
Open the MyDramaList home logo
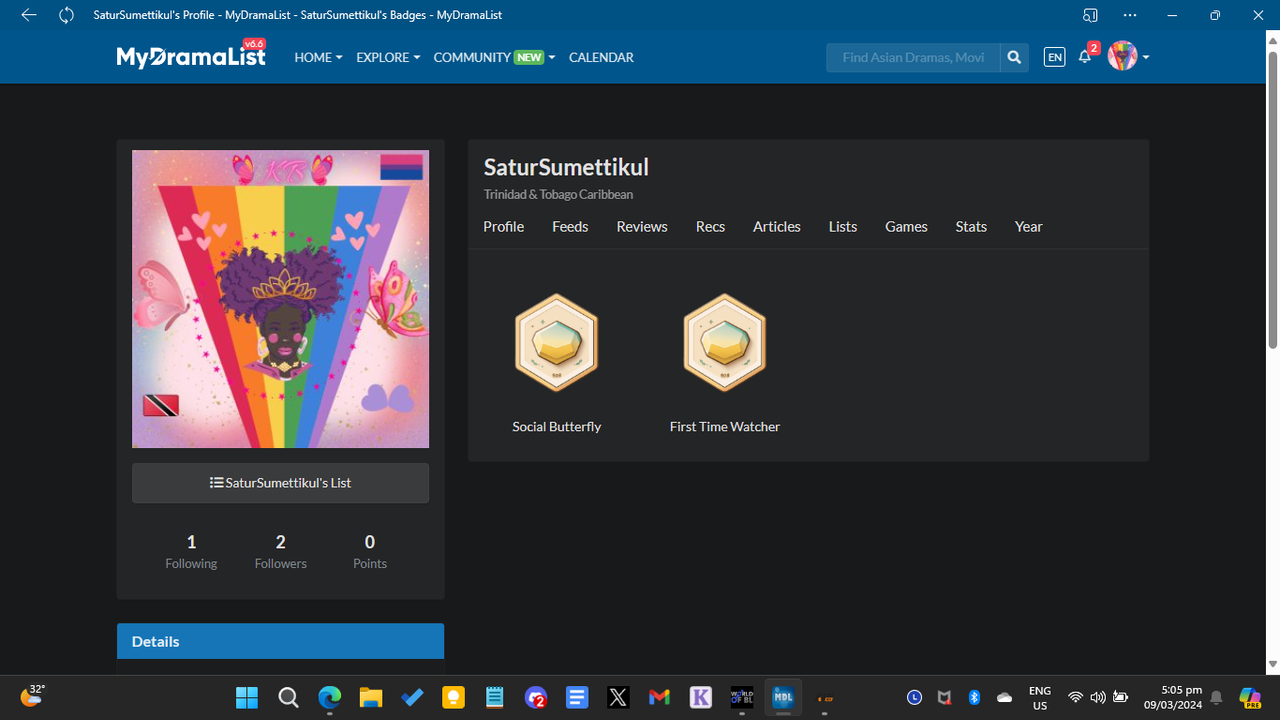pyautogui.click(x=190, y=55)
